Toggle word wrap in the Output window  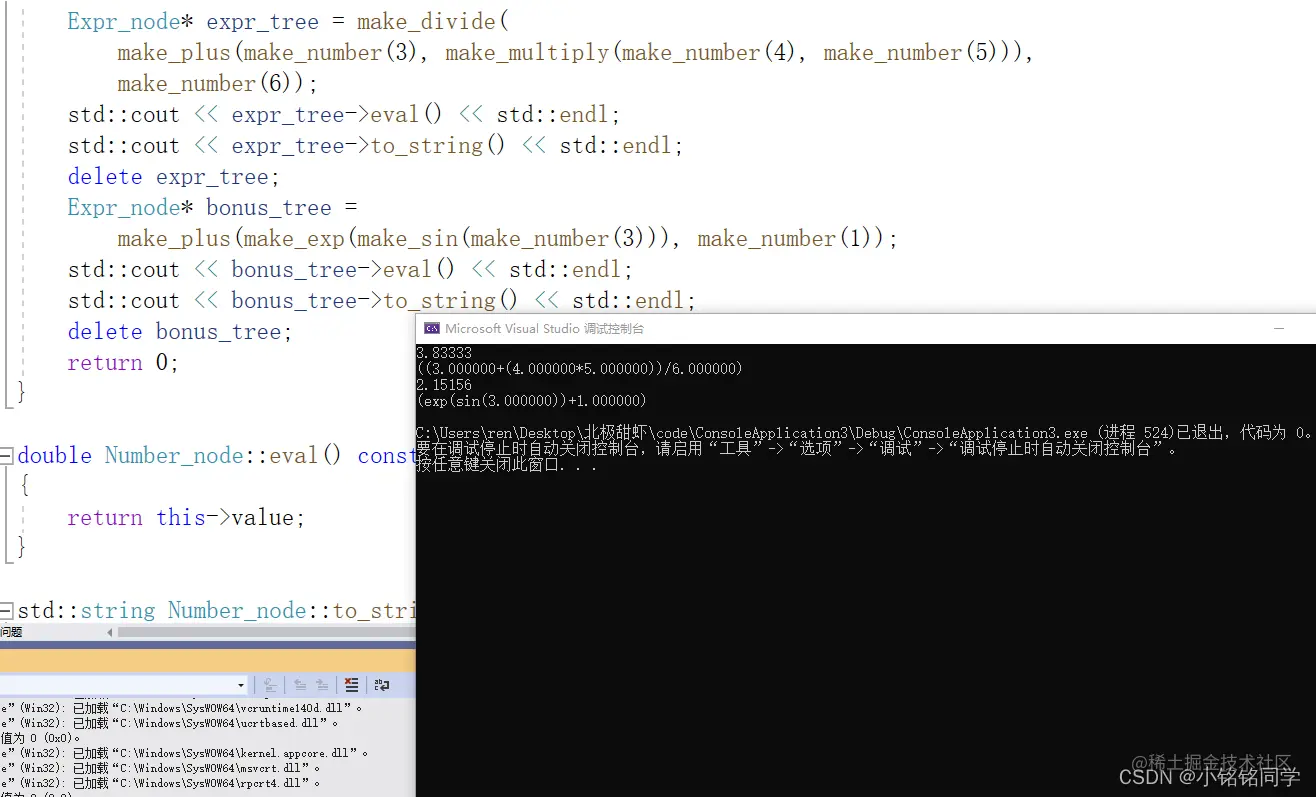tap(381, 685)
